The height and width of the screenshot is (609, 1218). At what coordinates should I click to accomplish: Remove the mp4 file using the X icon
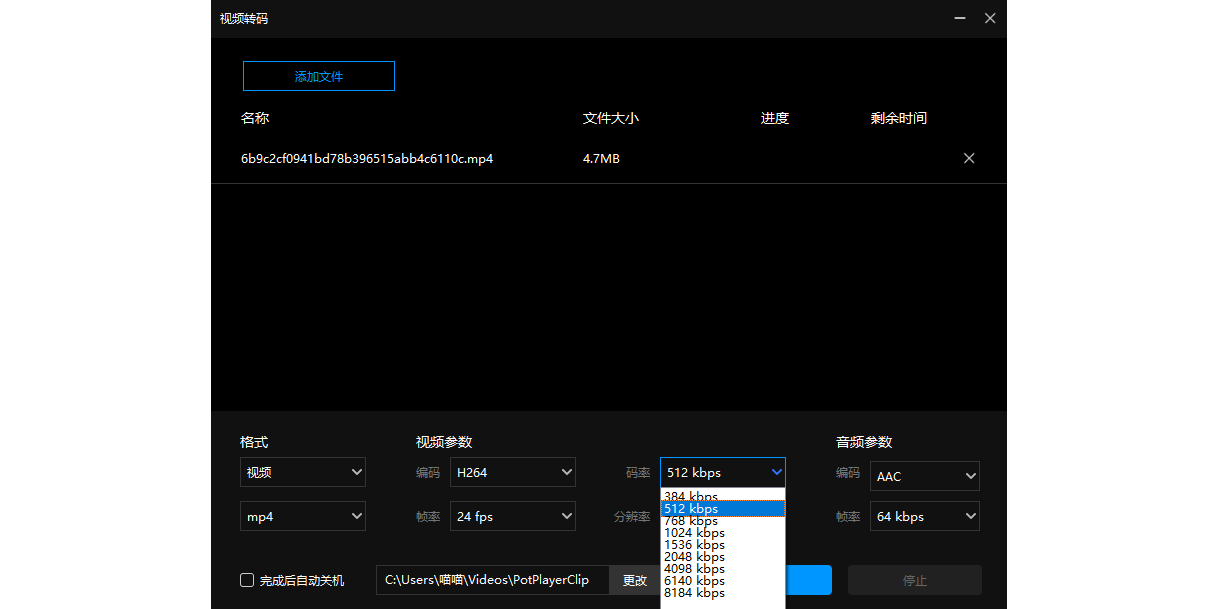pos(968,158)
